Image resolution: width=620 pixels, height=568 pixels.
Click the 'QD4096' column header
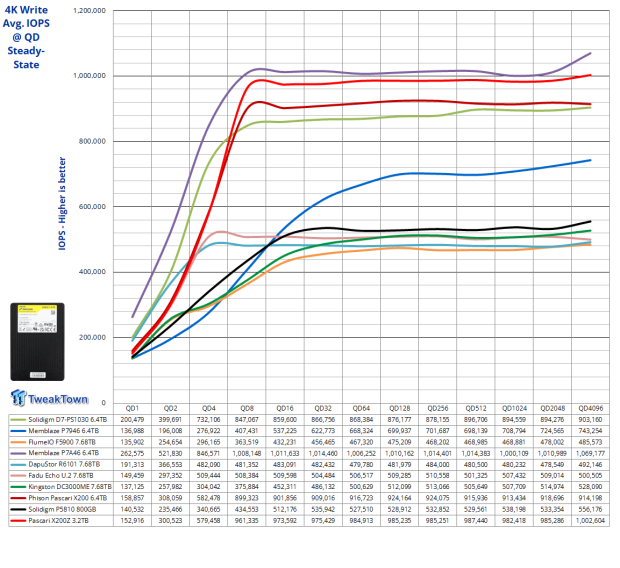591,408
